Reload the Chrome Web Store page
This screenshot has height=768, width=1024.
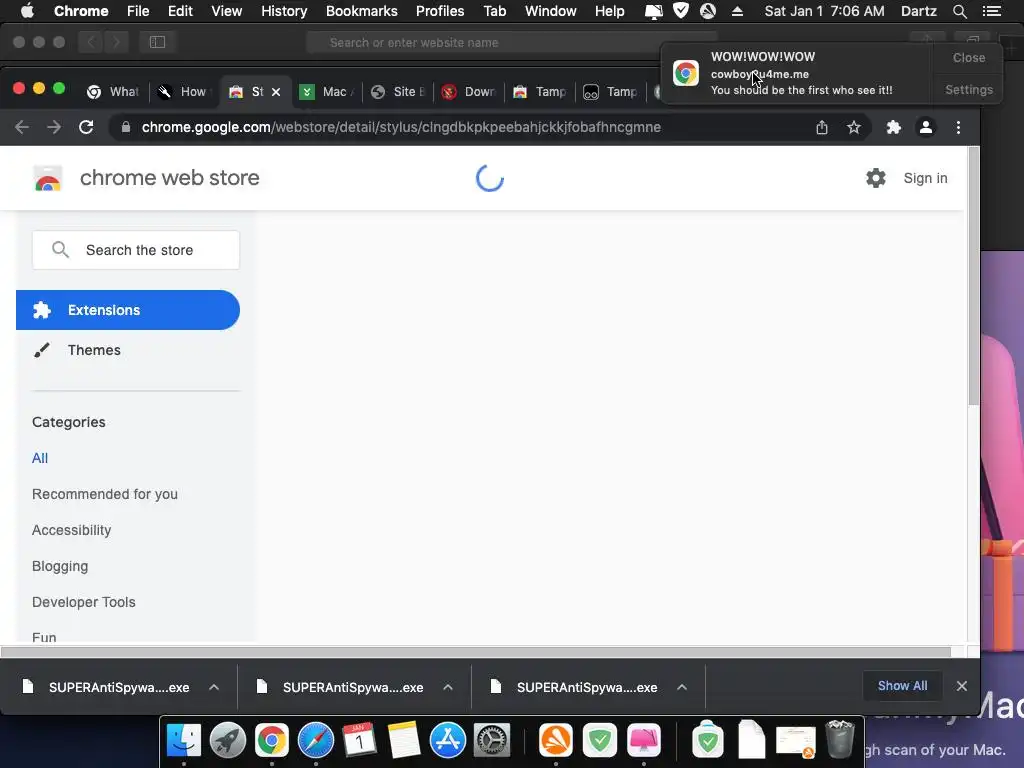click(86, 127)
